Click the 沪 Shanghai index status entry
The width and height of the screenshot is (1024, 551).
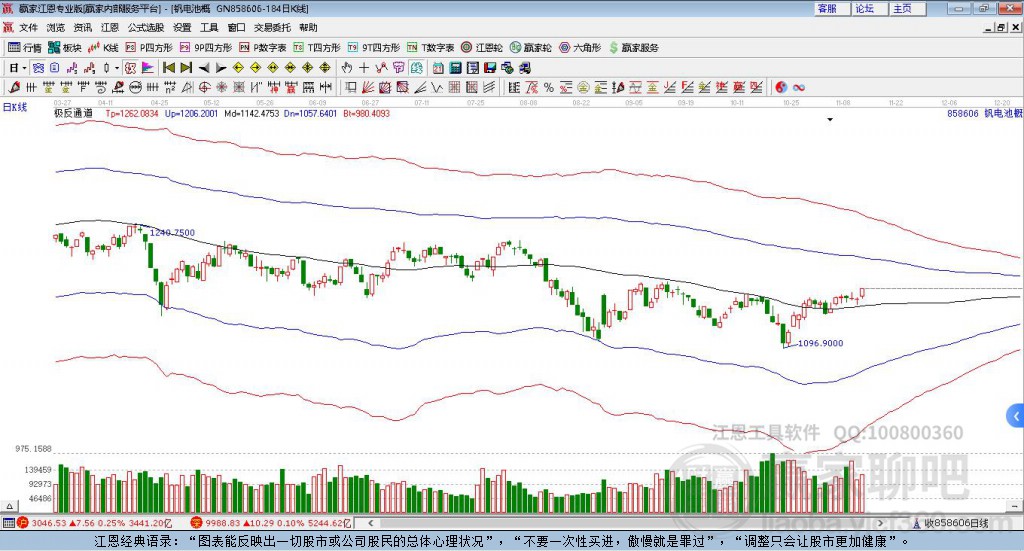pos(95,523)
